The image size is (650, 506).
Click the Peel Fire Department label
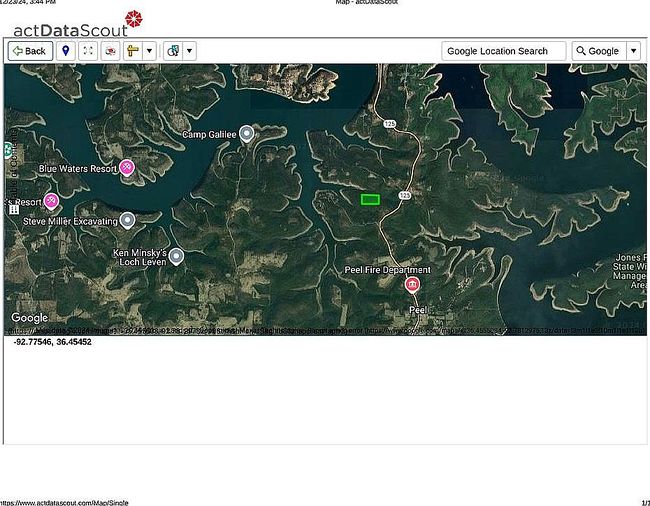[x=388, y=270]
